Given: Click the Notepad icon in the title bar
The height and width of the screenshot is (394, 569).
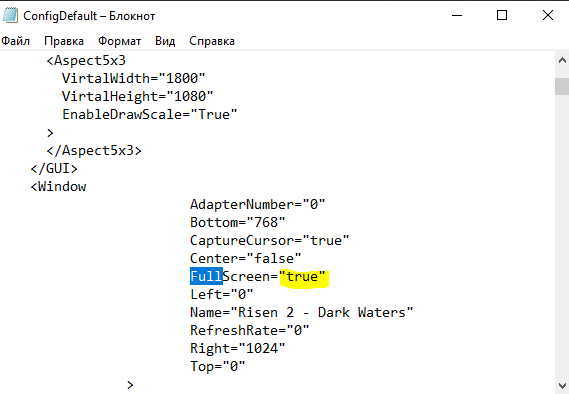Looking at the screenshot, I should coord(10,16).
